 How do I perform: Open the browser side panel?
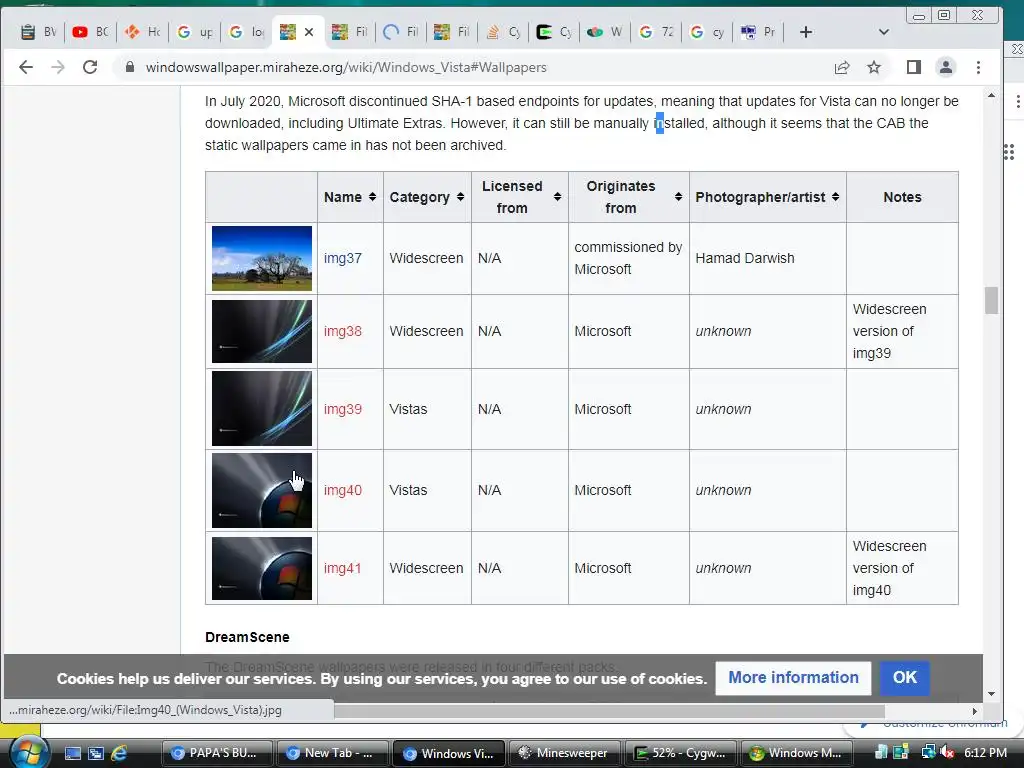pos(914,67)
